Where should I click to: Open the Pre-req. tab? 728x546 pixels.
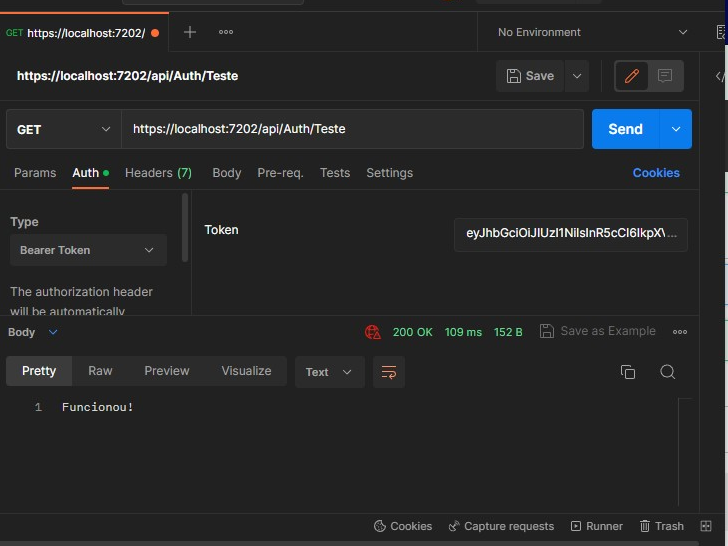pyautogui.click(x=280, y=173)
